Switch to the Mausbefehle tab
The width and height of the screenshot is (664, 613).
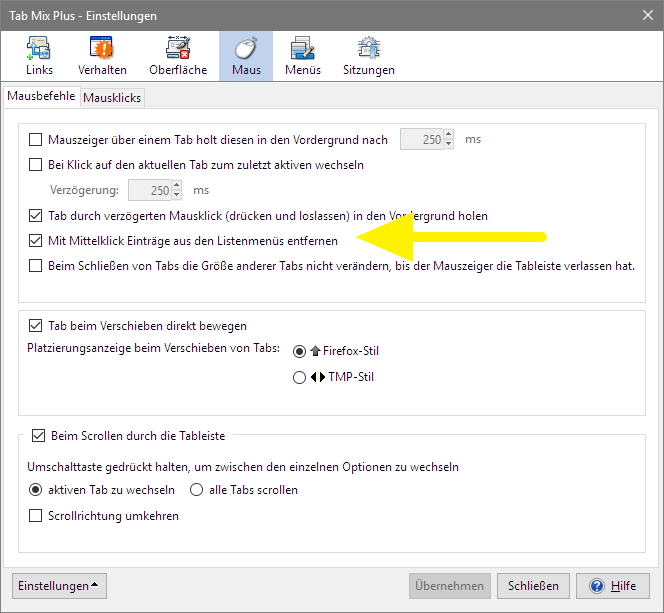[41, 96]
